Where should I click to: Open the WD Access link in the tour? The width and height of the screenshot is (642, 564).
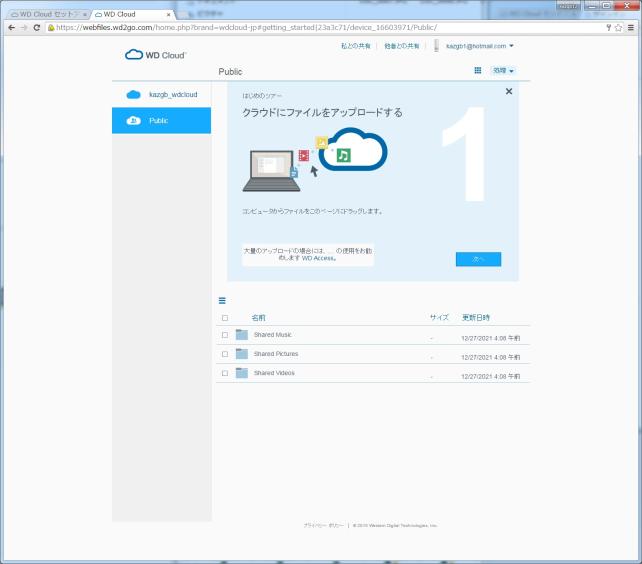(319, 258)
